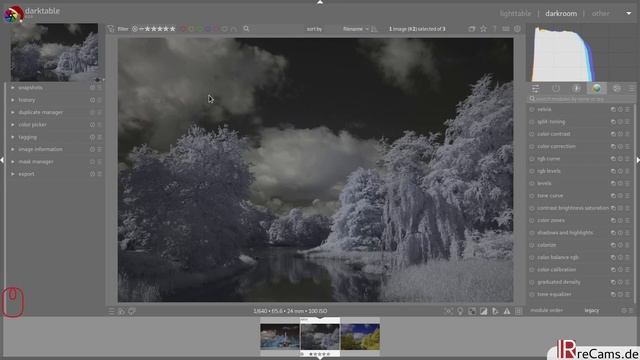Toggle clipping indication icon
640x360 pixels.
[483, 311]
